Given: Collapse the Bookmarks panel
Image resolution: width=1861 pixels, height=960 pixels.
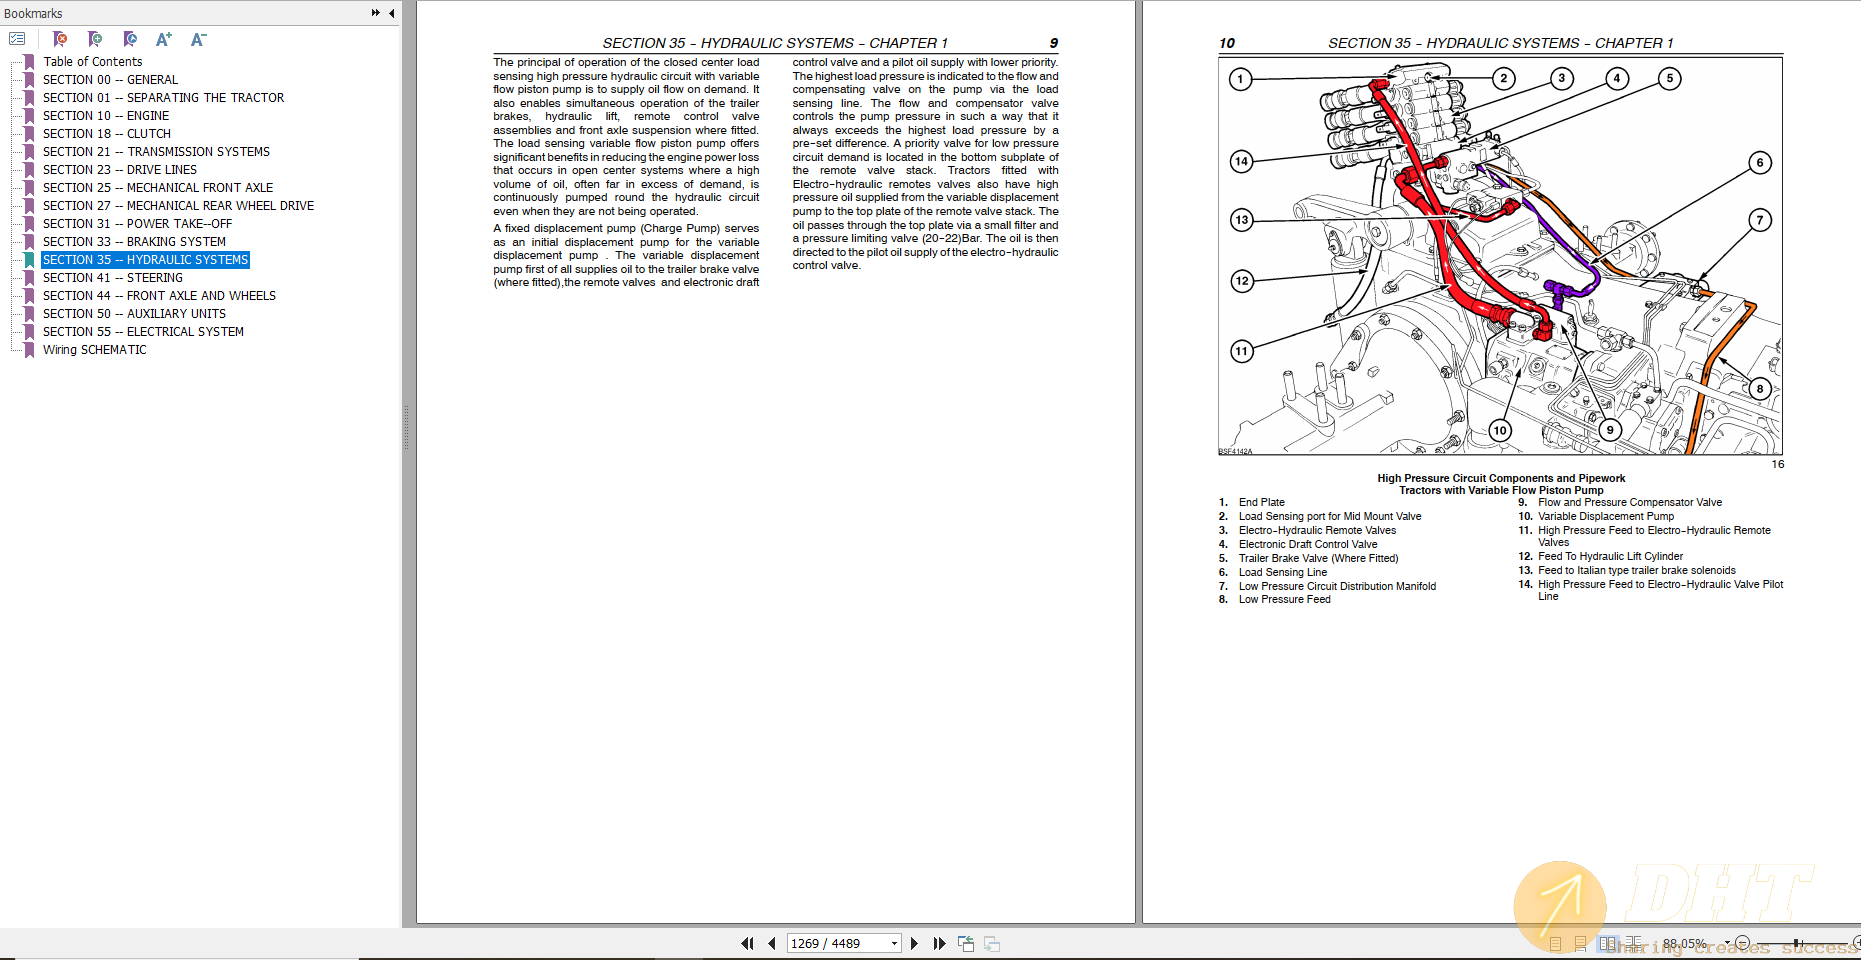Looking at the screenshot, I should [391, 13].
